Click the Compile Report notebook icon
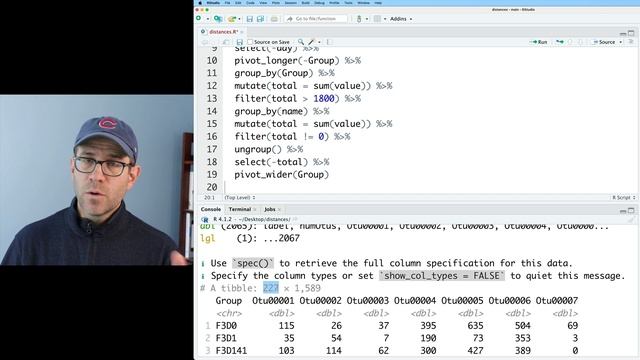This screenshot has width=640, height=360. tap(330, 42)
